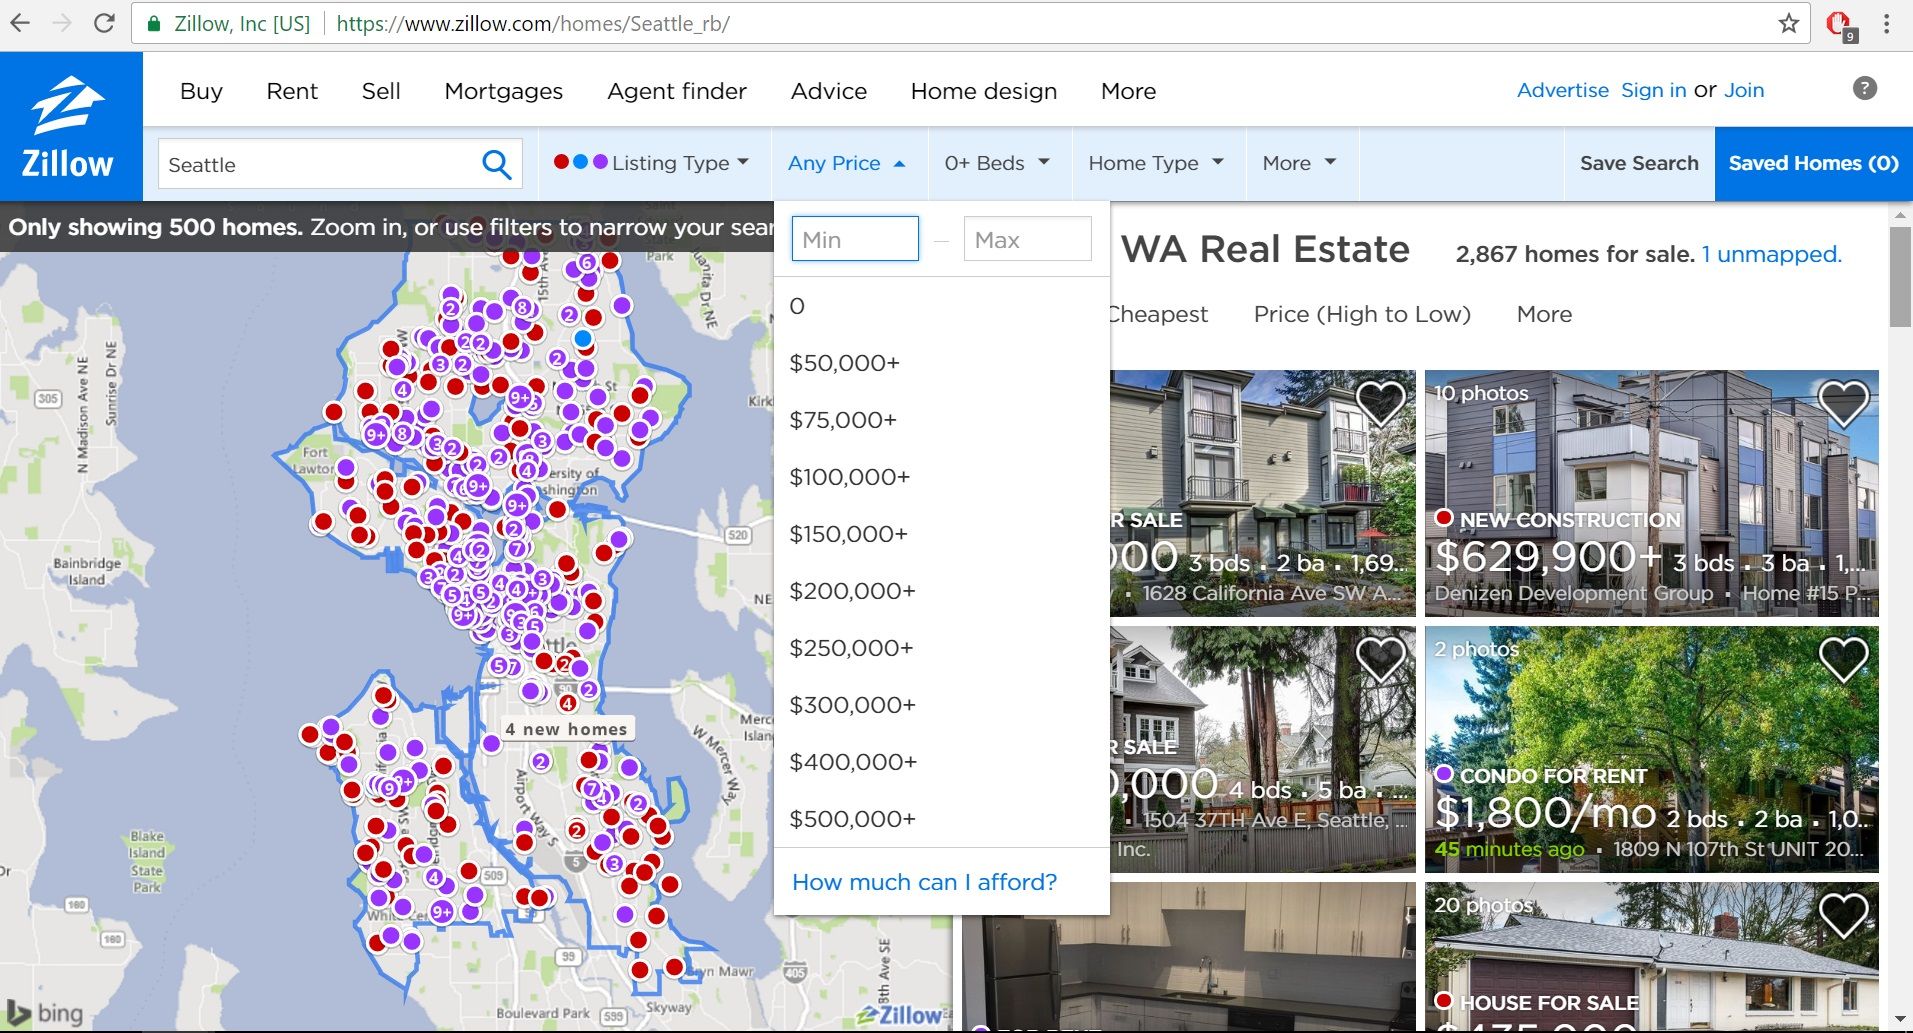Favorite the $1,800/mo condo for rent
This screenshot has width=1913, height=1033.
click(1843, 660)
